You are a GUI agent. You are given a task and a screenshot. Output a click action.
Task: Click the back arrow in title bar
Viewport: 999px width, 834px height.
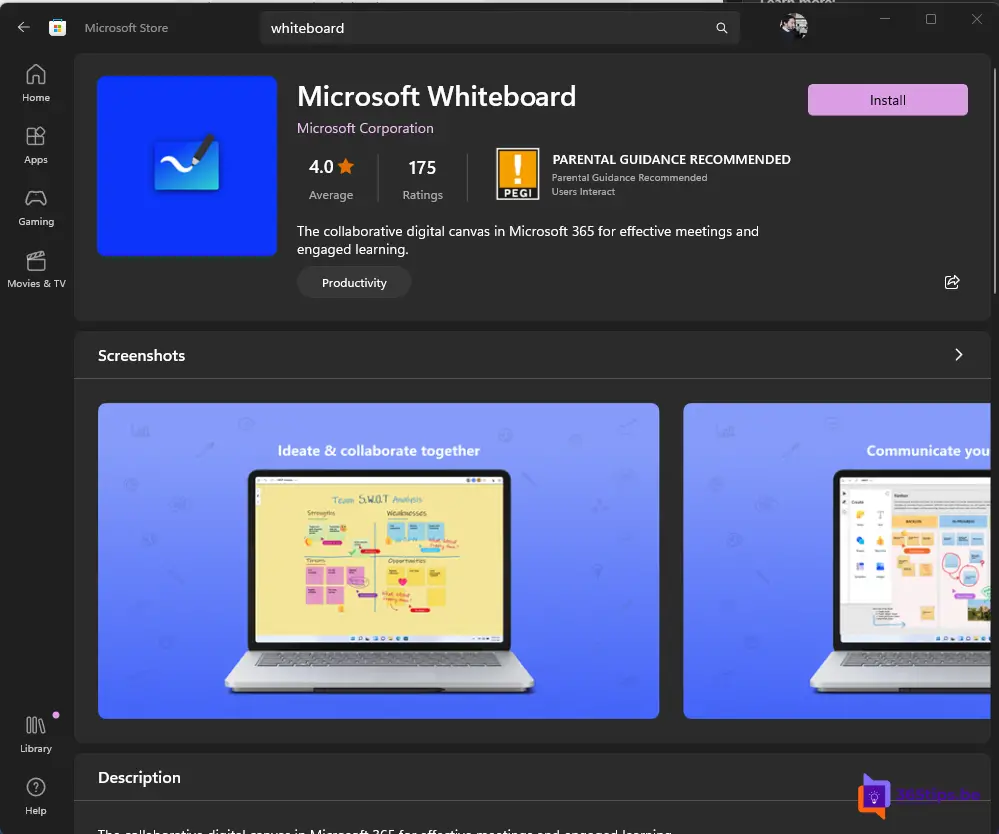point(24,28)
